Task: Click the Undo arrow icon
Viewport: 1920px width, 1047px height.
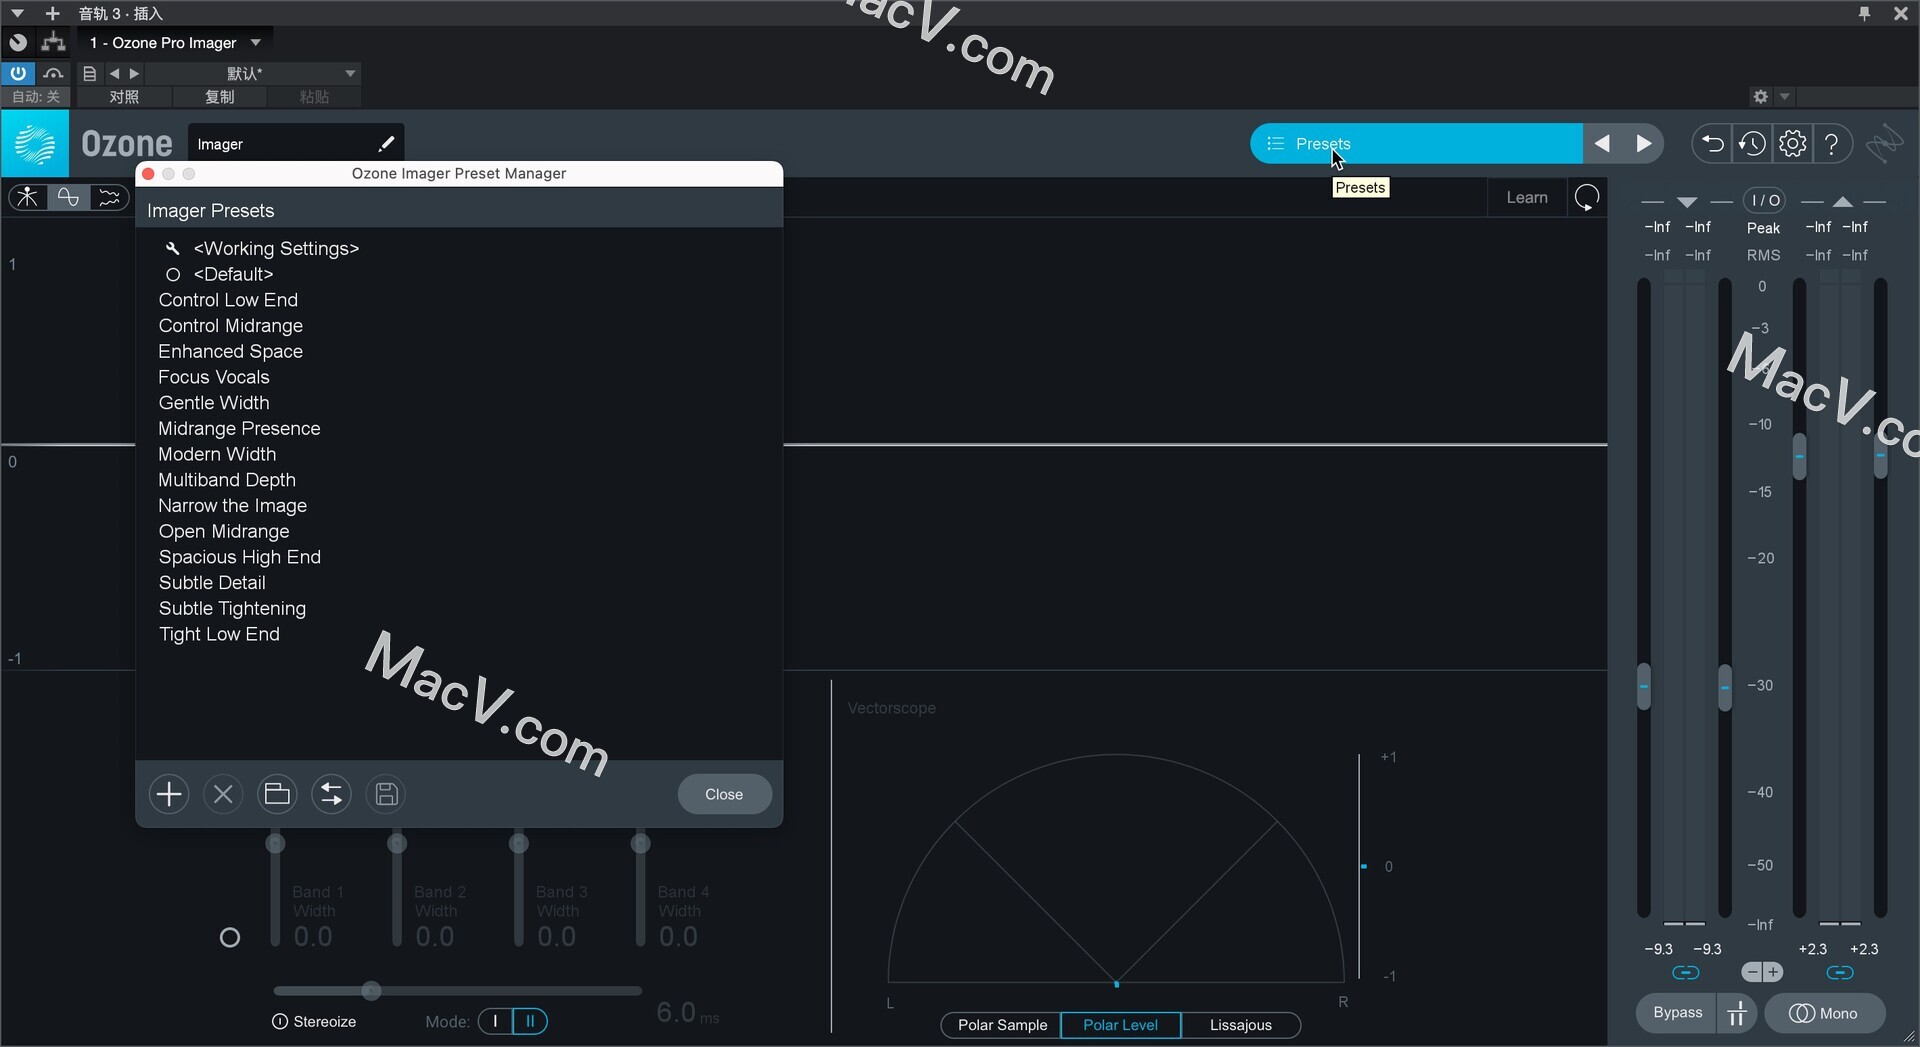Action: coord(1712,144)
